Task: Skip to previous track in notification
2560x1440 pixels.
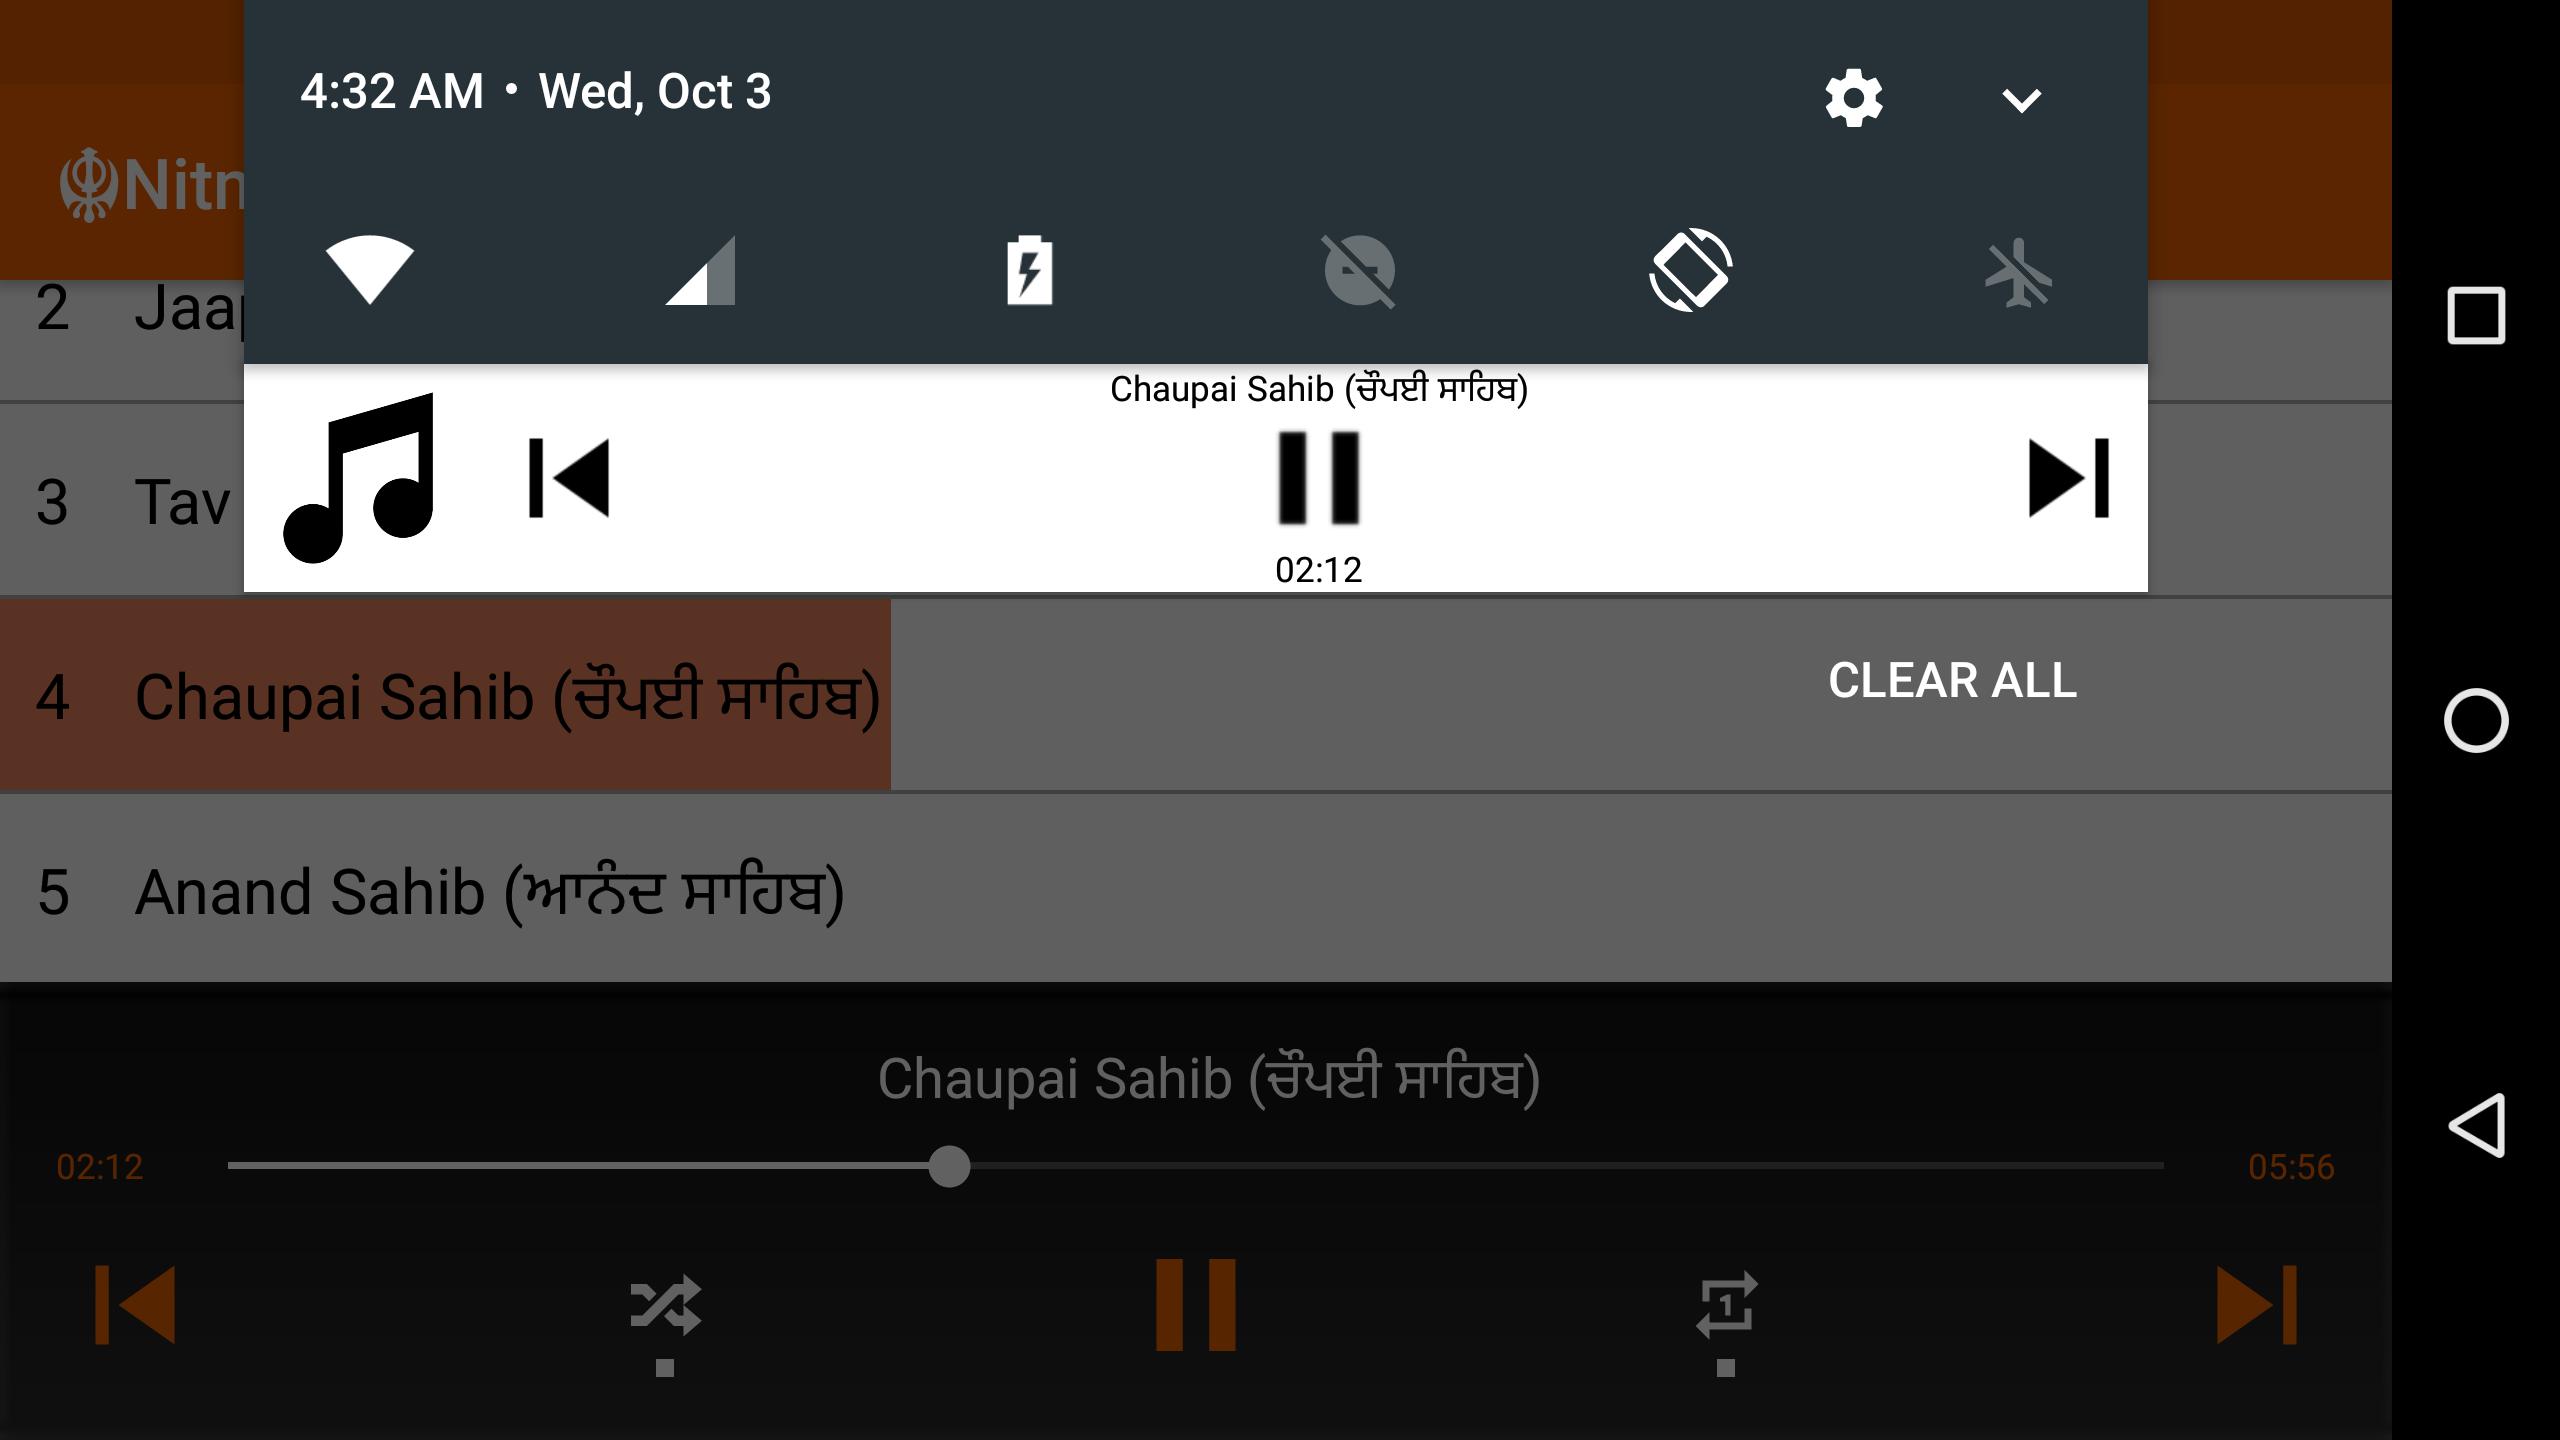Action: 569,478
